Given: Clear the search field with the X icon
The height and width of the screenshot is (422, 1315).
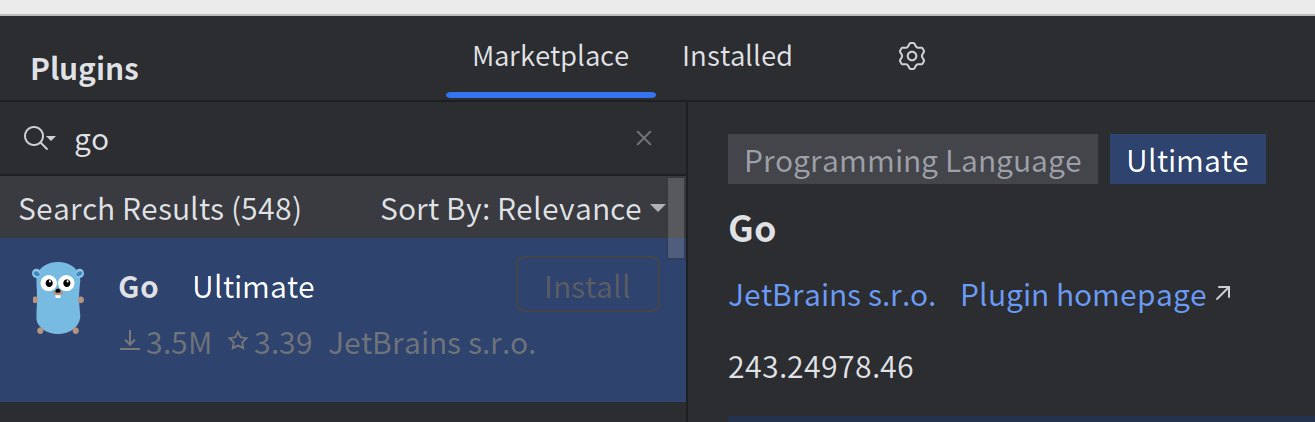Looking at the screenshot, I should click(x=644, y=139).
